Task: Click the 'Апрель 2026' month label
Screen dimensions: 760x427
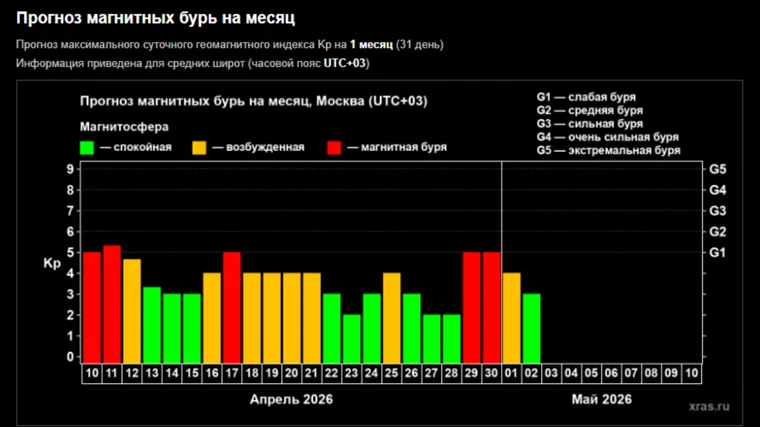Action: (291, 399)
